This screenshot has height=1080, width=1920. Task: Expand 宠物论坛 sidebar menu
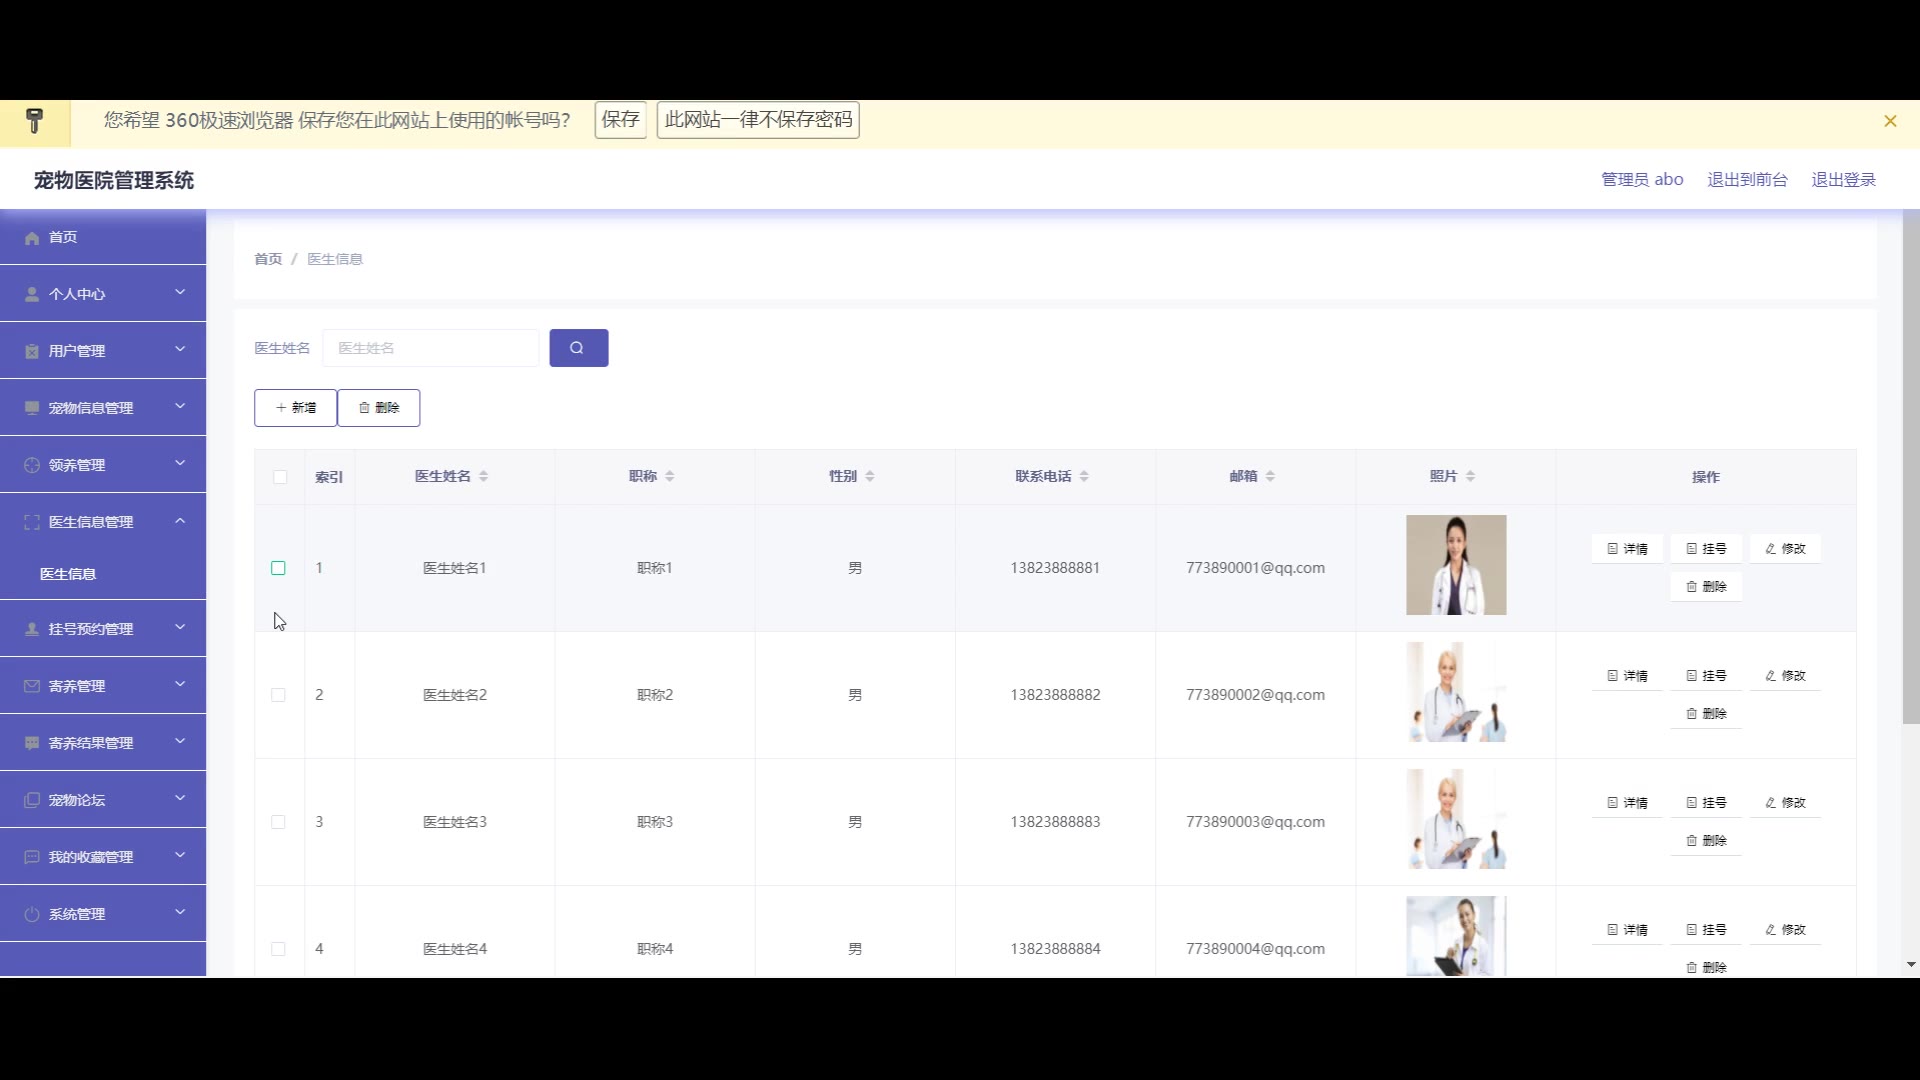point(103,800)
